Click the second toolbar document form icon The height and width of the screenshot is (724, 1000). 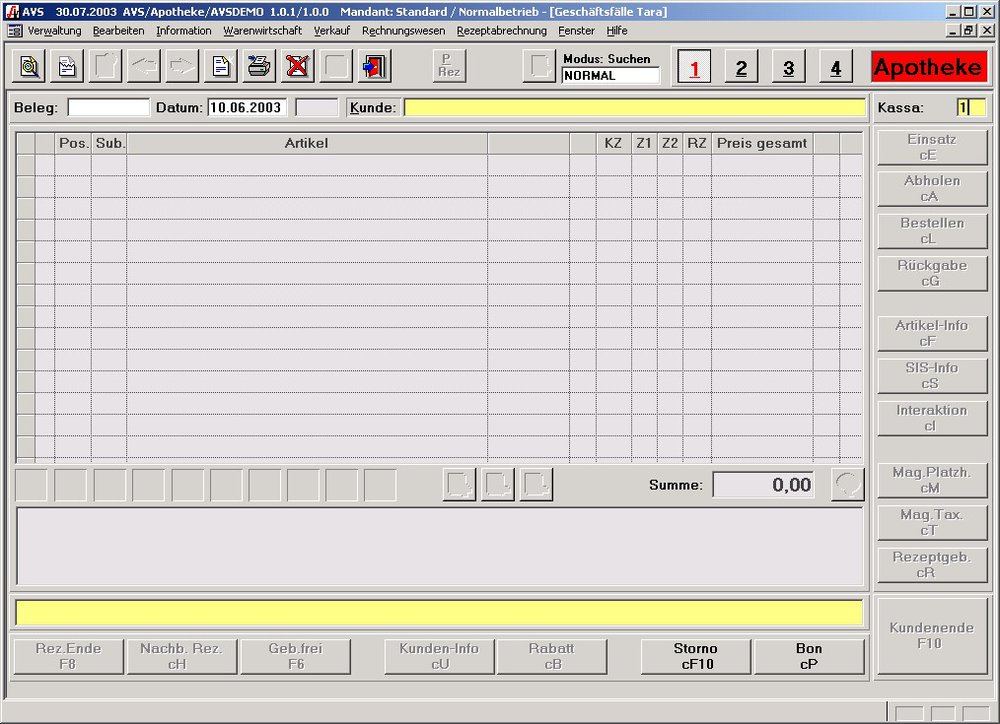67,67
